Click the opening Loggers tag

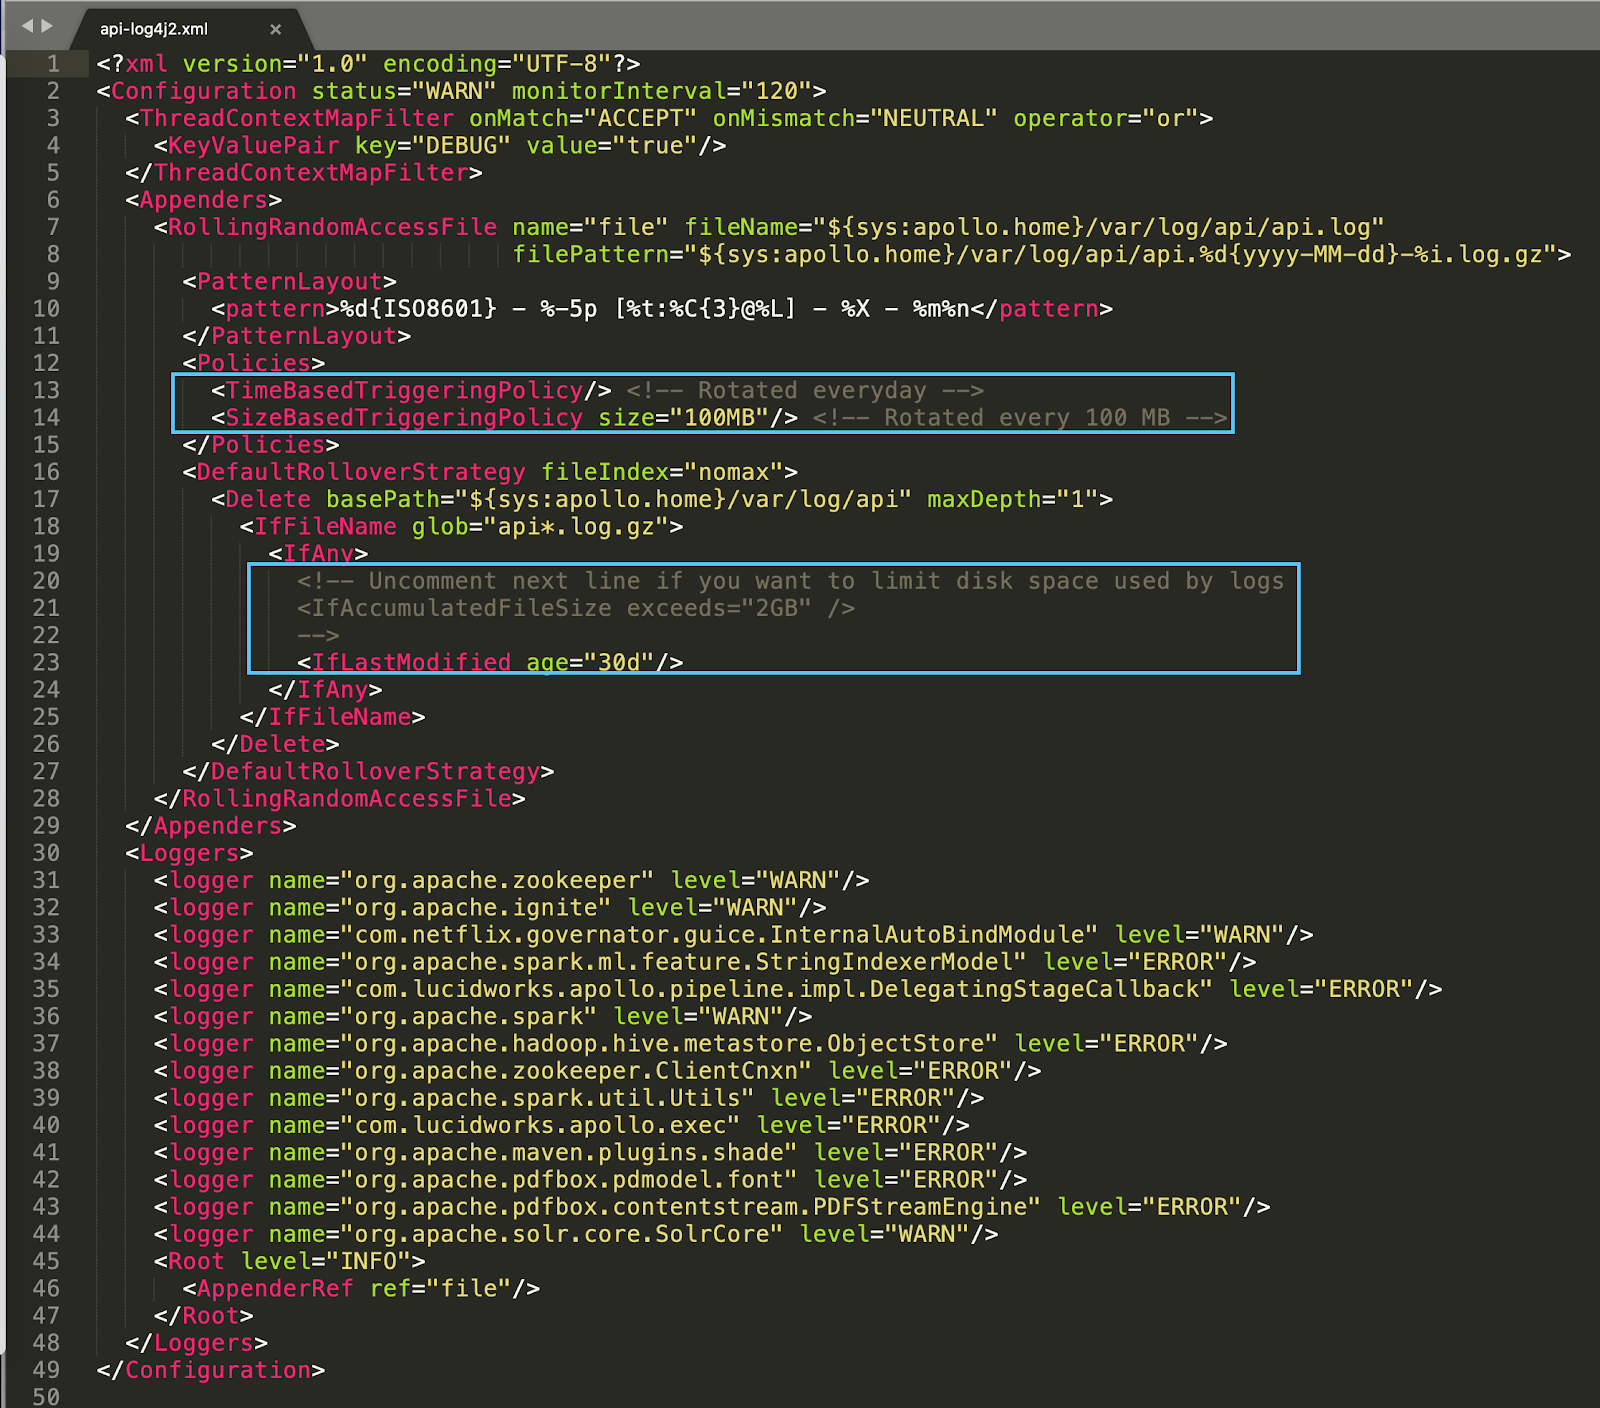(x=189, y=853)
